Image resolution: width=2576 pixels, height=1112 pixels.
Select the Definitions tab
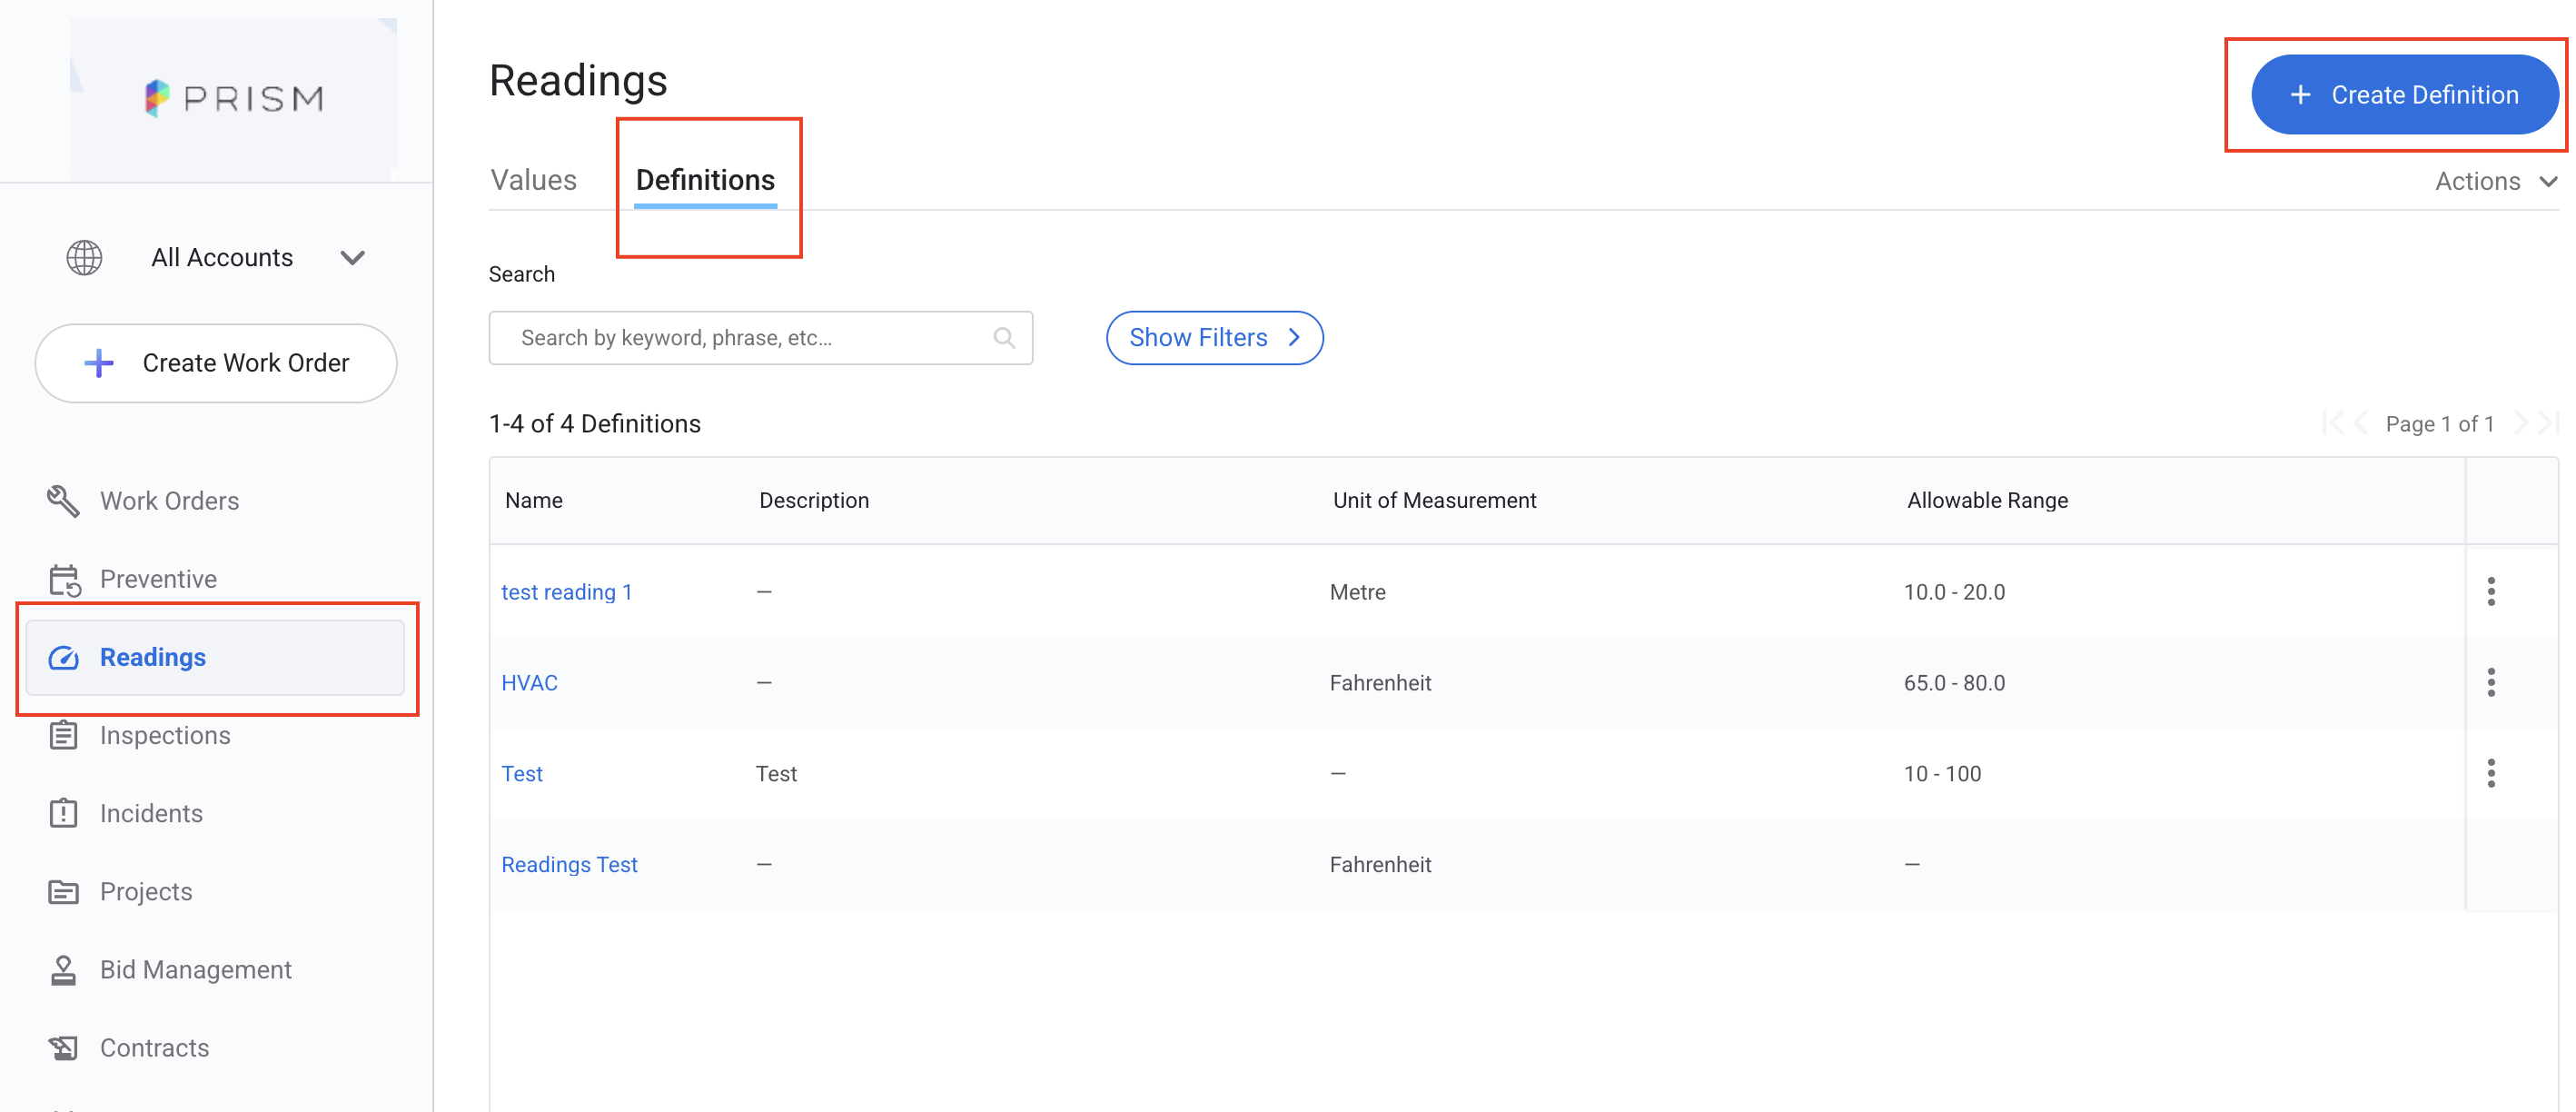point(705,180)
